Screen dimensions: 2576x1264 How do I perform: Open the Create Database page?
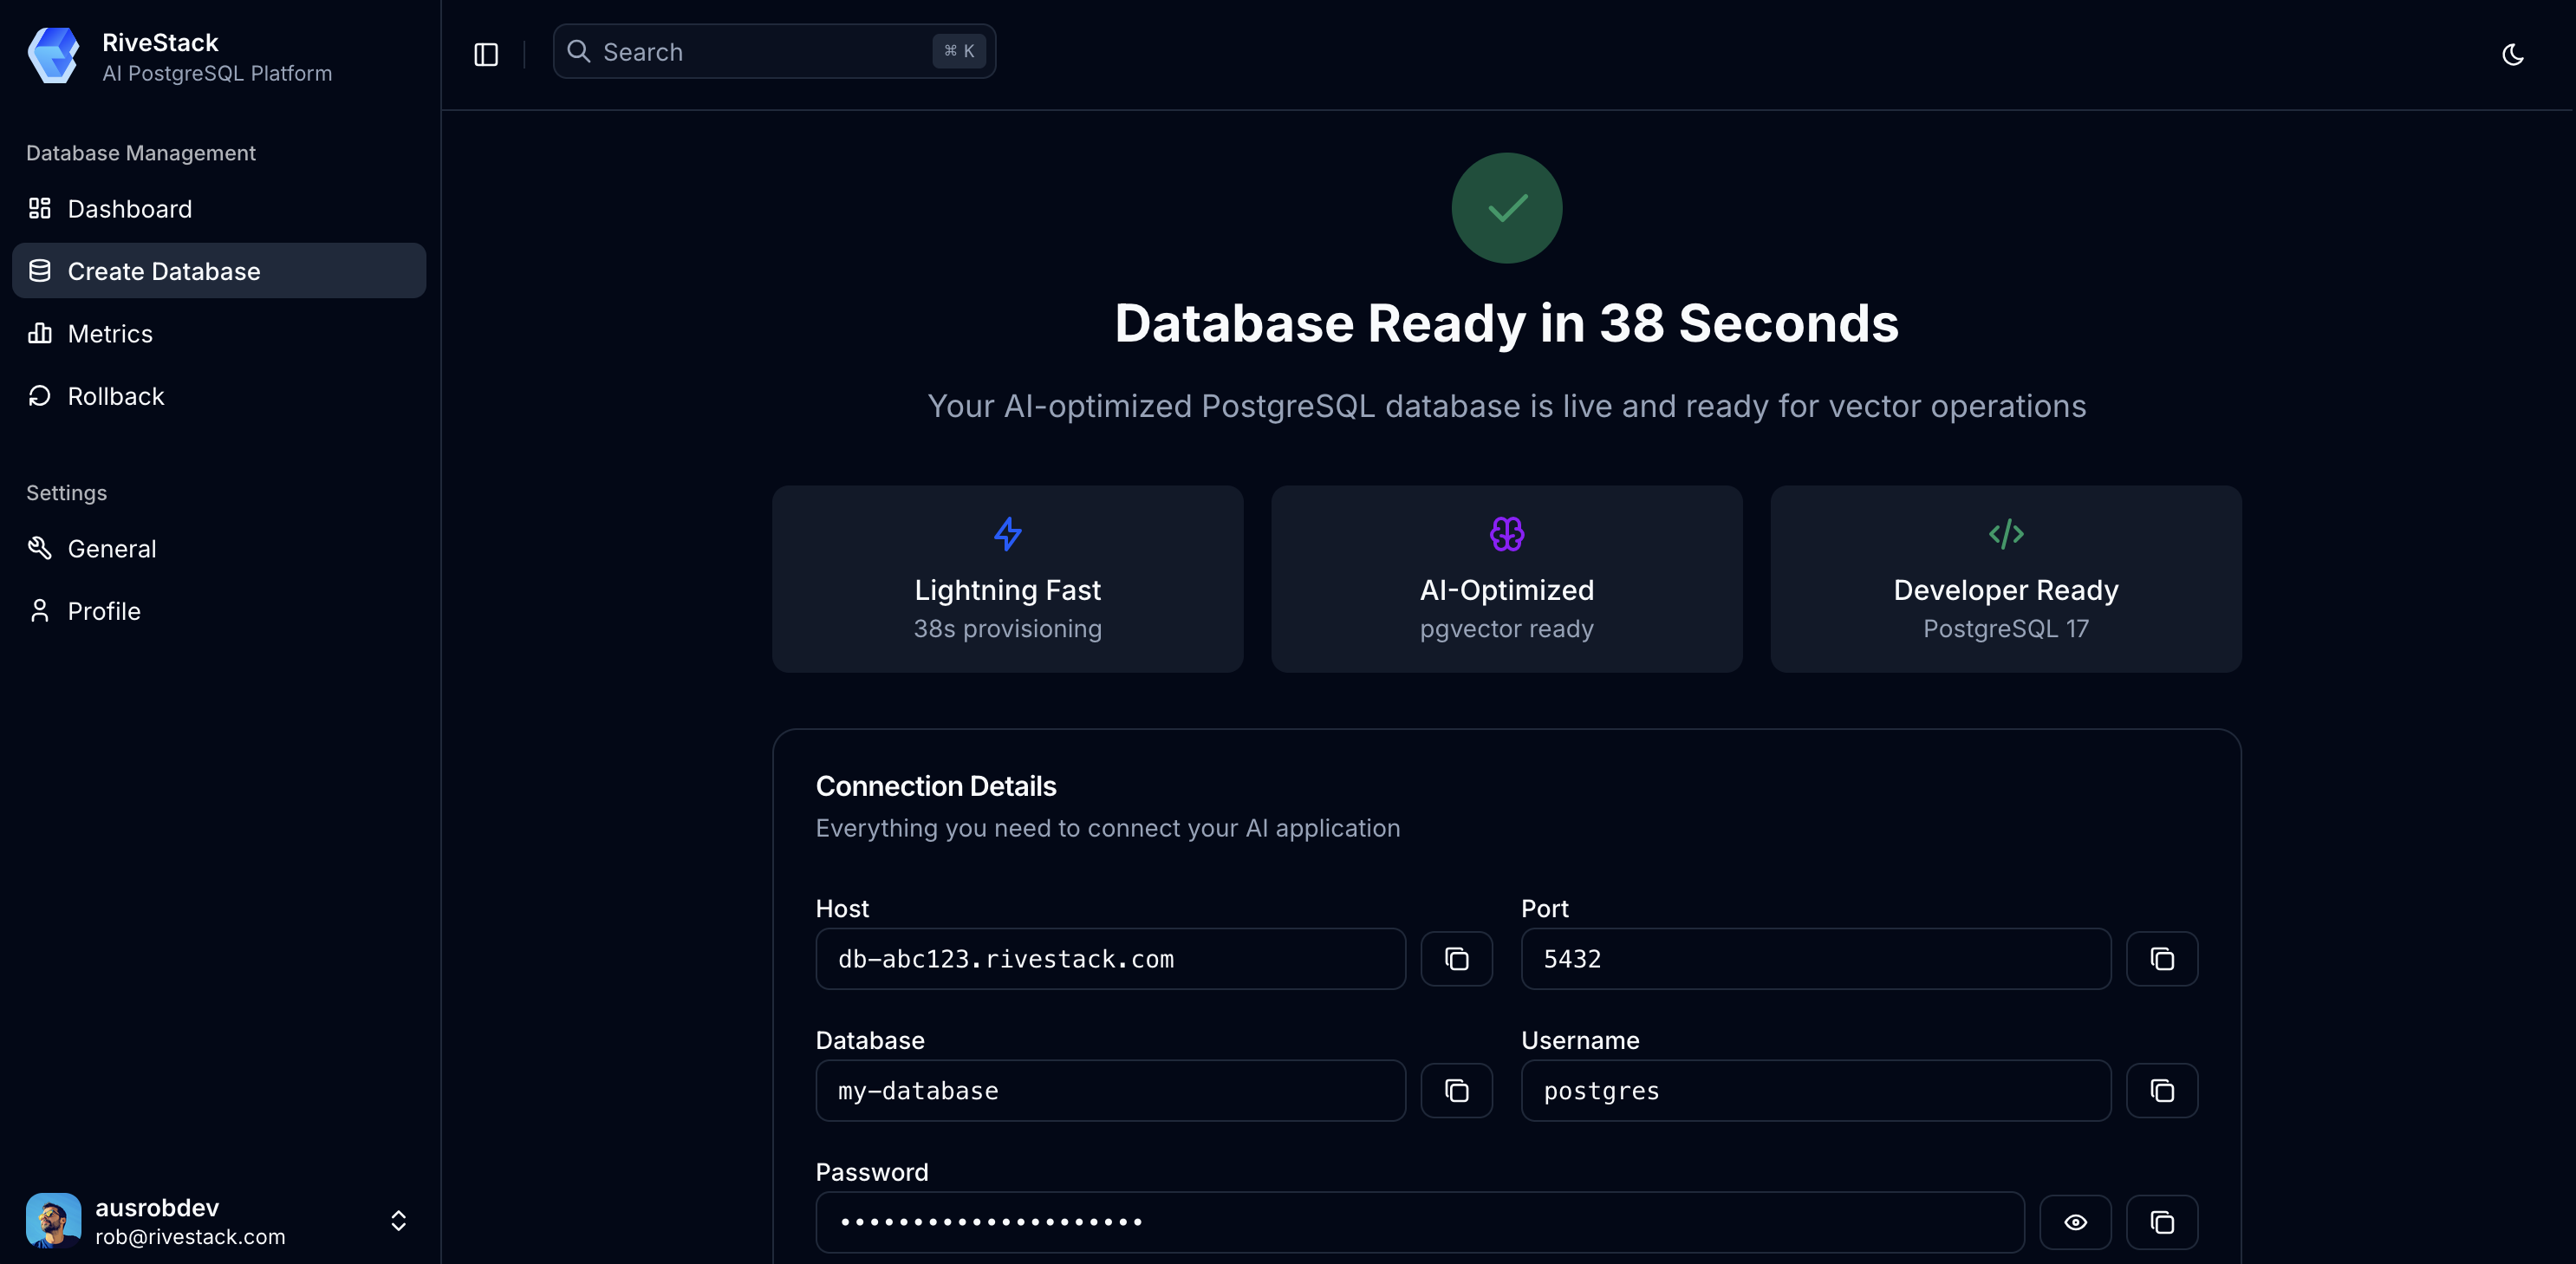click(219, 271)
